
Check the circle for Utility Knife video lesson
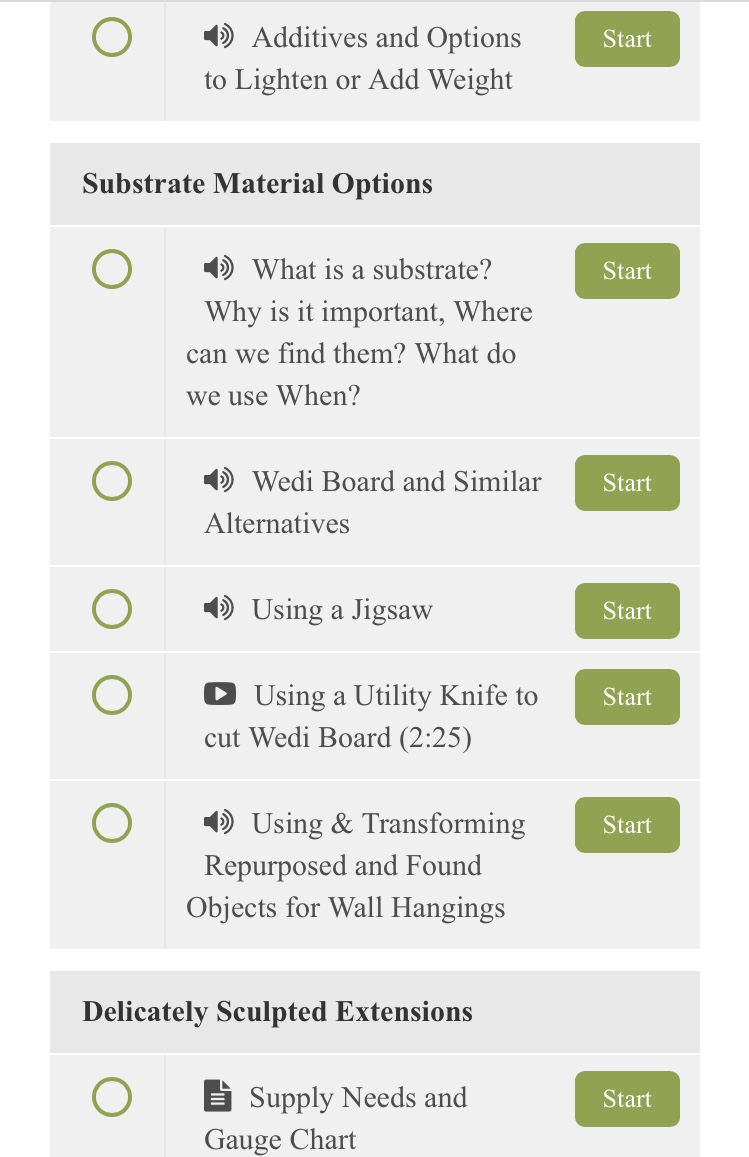coord(112,695)
